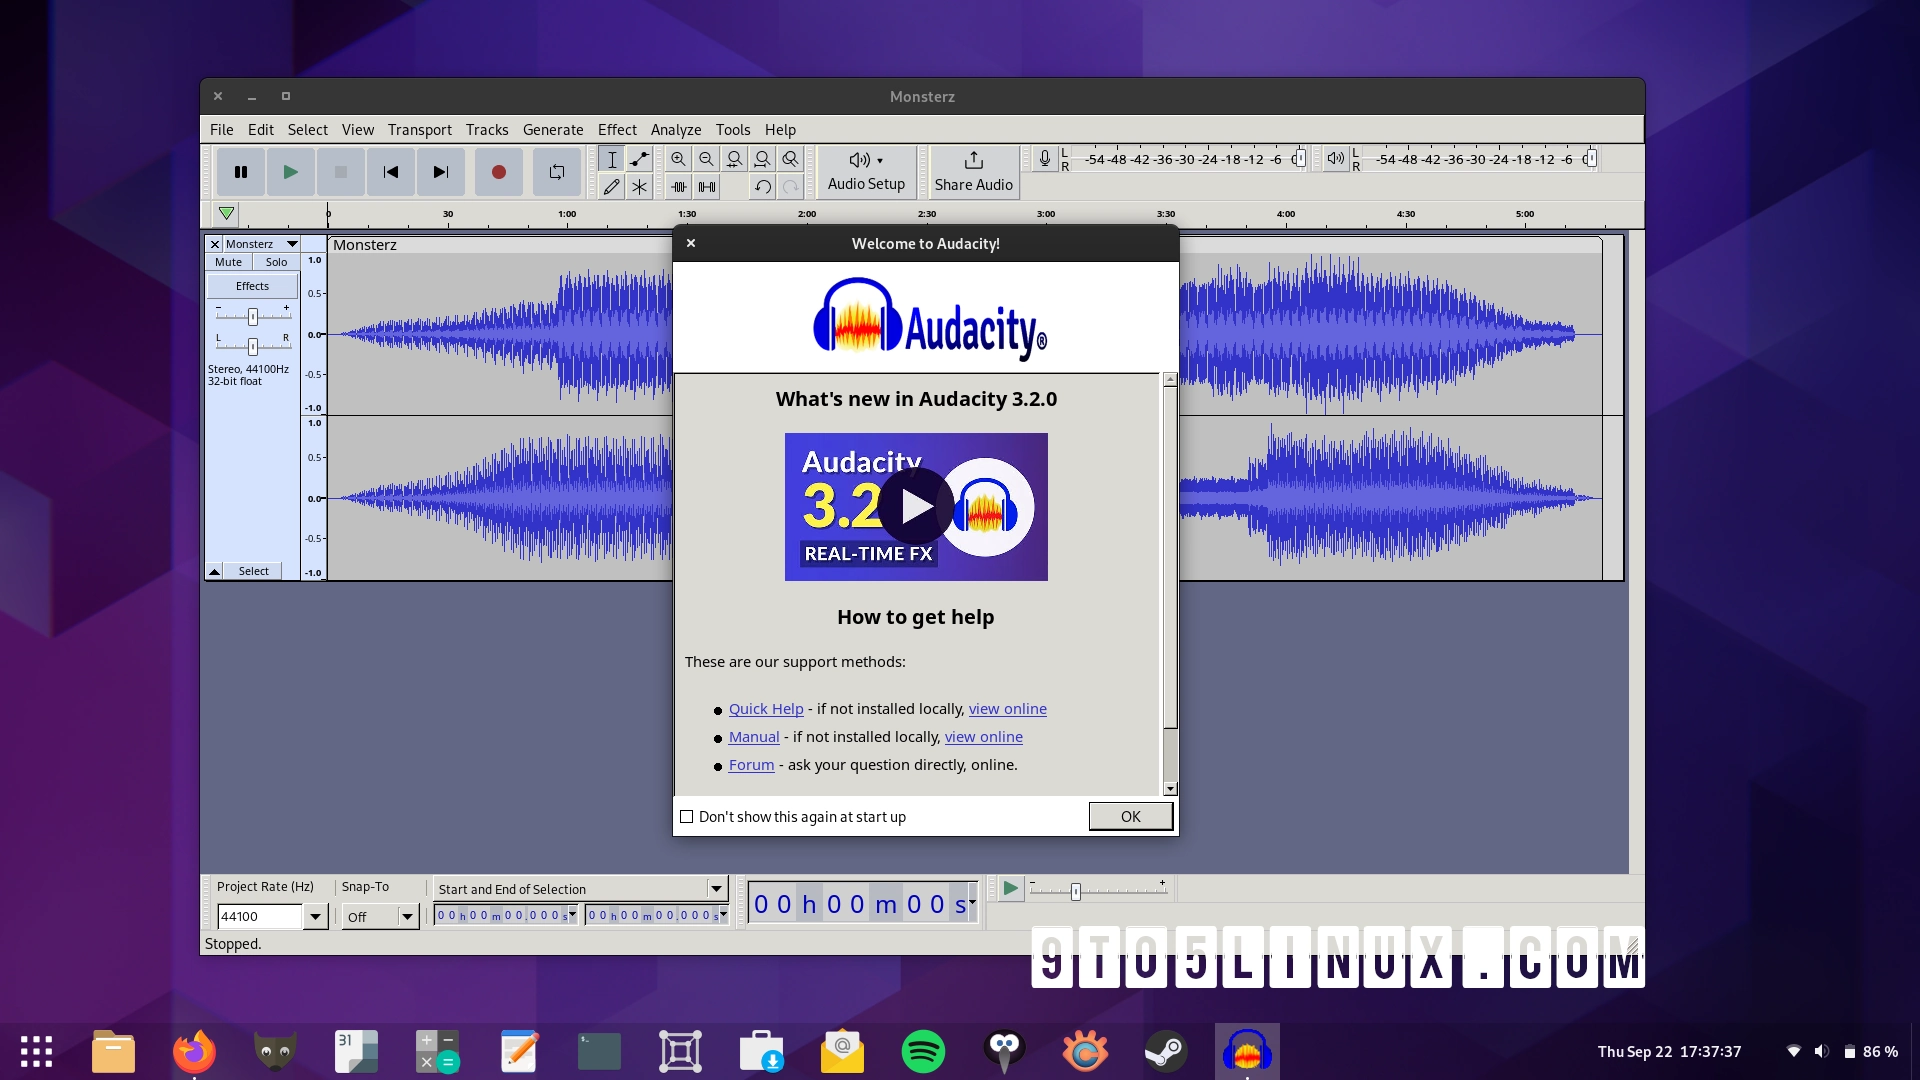Screen dimensions: 1920x1080
Task: Click the Zoom In magnifier icon
Action: (x=678, y=158)
